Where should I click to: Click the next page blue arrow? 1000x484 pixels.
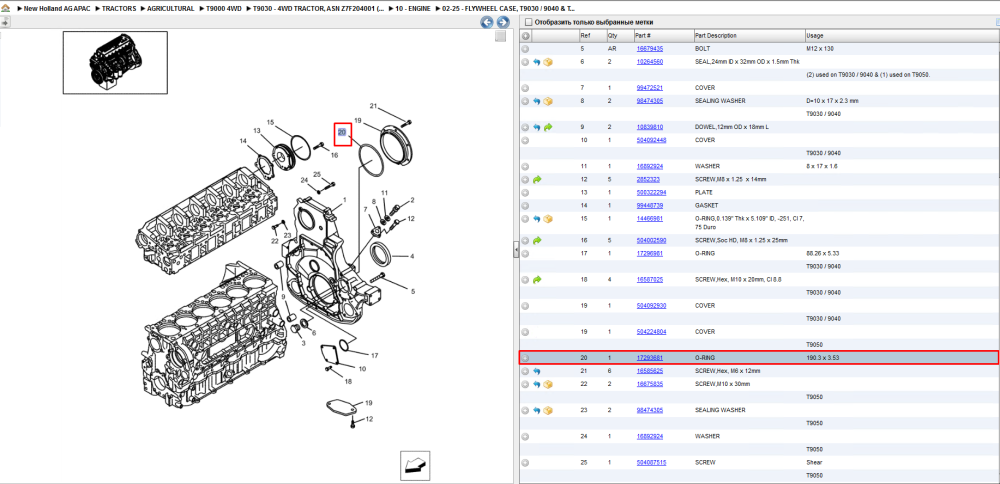[x=503, y=22]
